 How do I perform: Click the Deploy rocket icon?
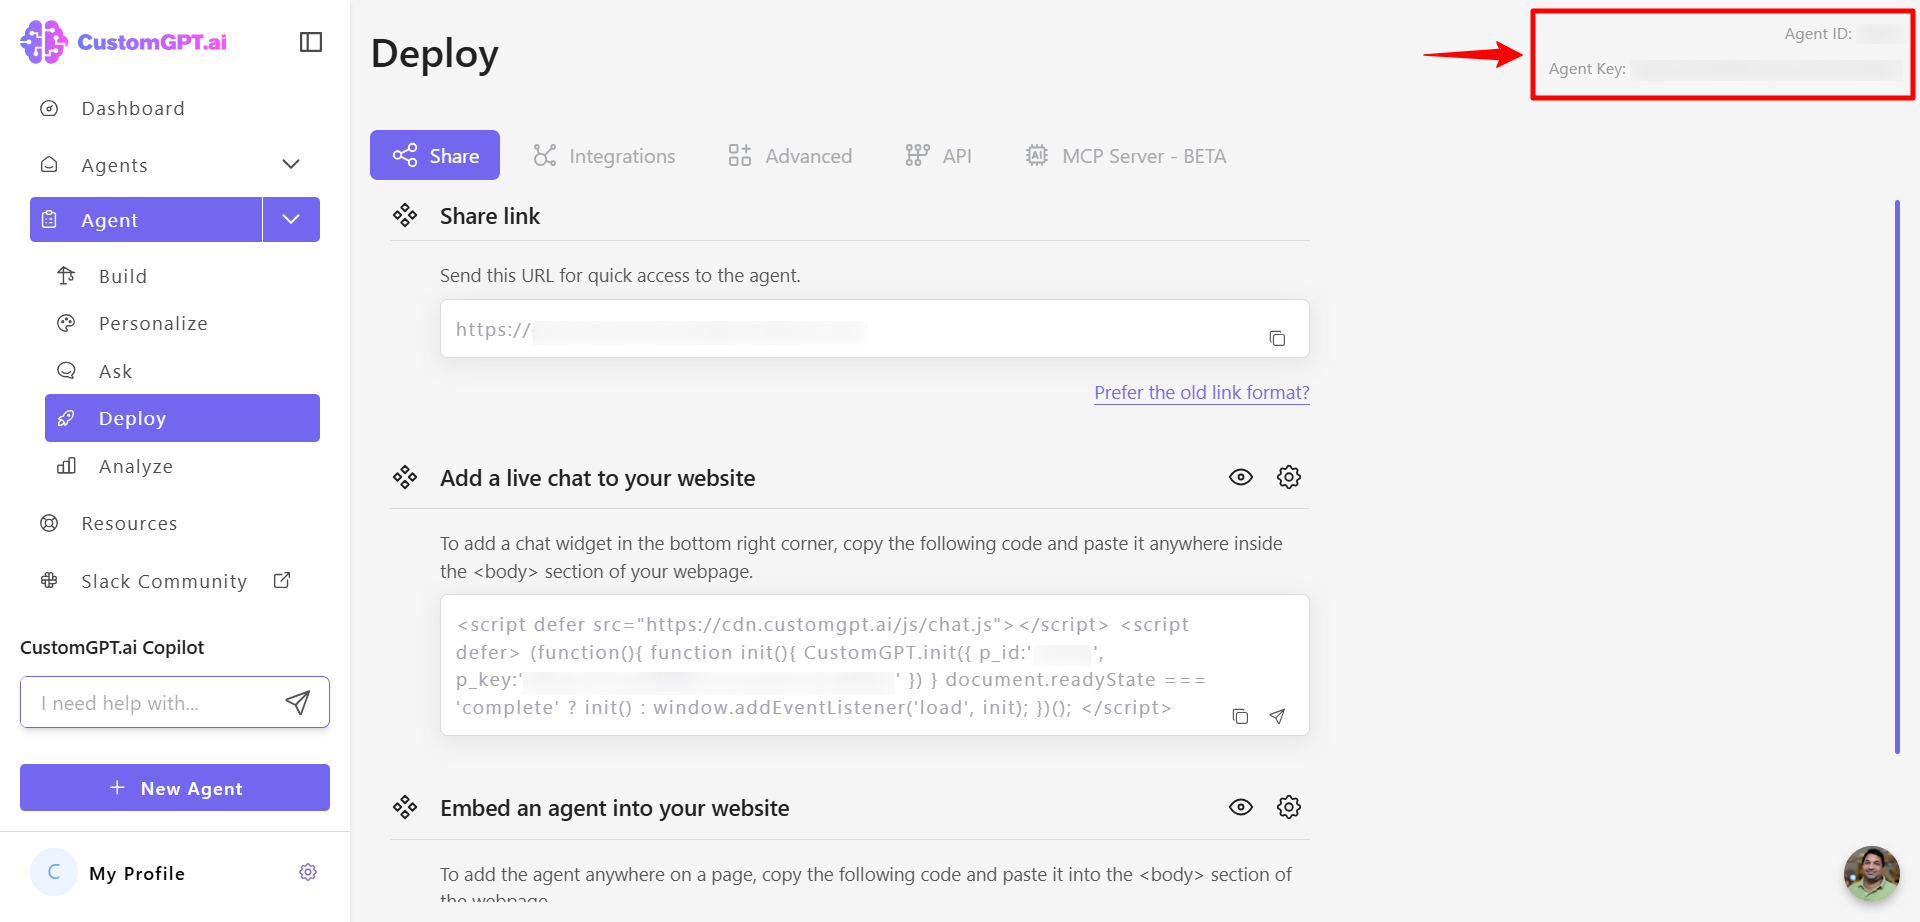tap(66, 418)
